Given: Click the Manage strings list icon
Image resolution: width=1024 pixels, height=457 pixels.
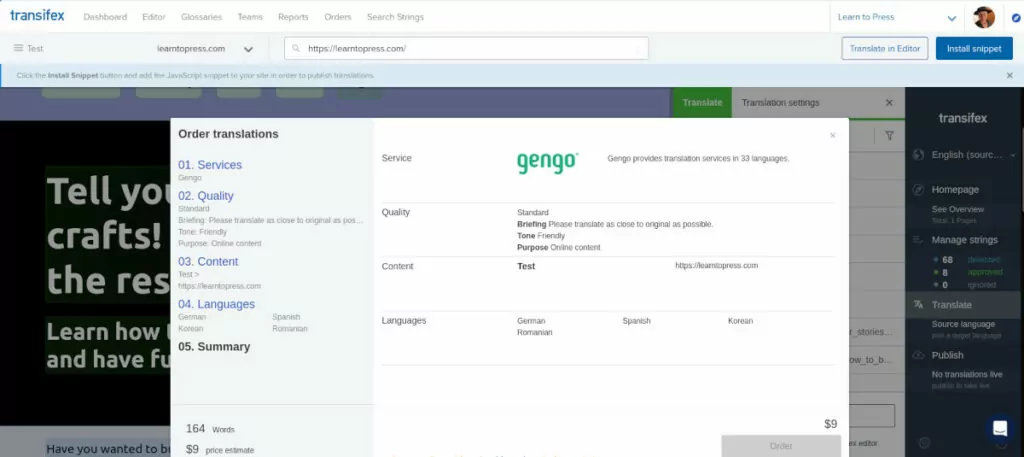Looking at the screenshot, I should [x=918, y=240].
